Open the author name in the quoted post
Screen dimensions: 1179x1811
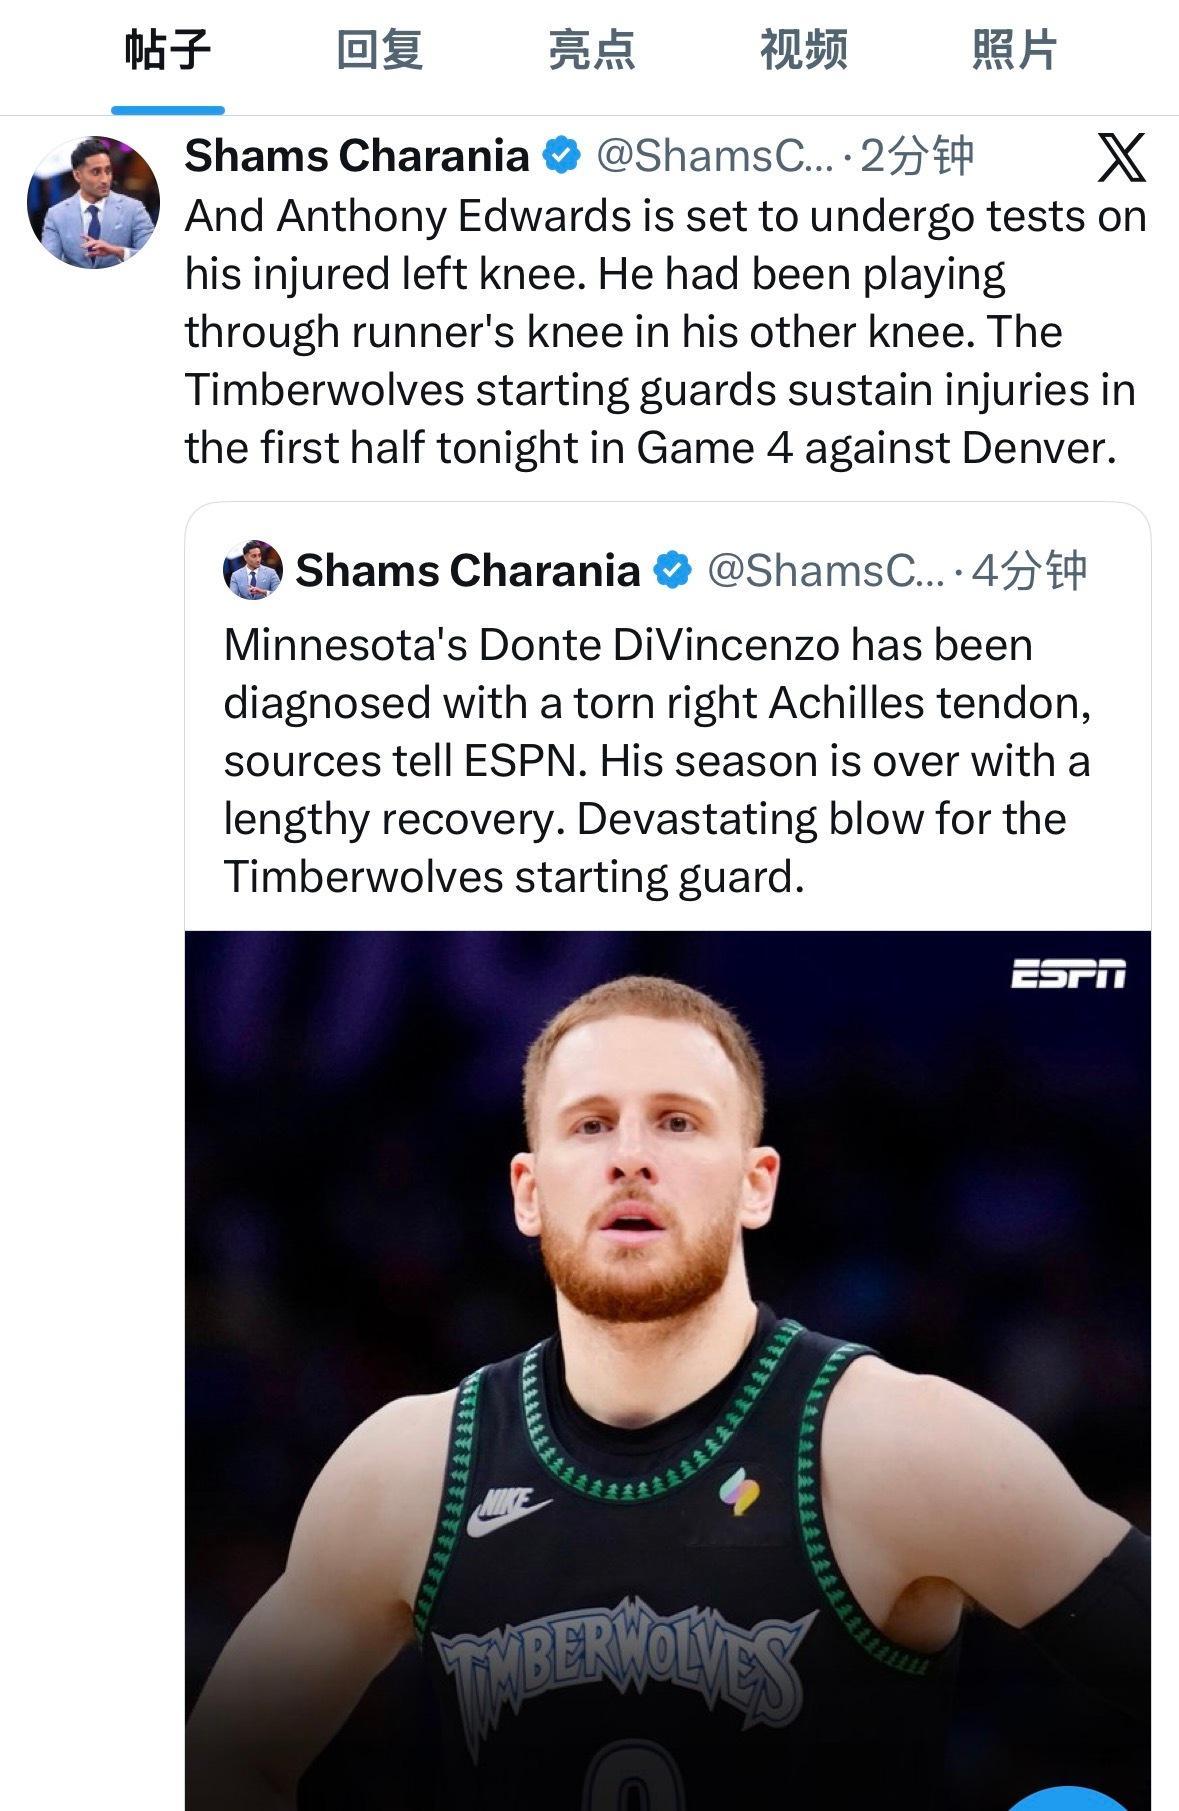click(x=467, y=570)
